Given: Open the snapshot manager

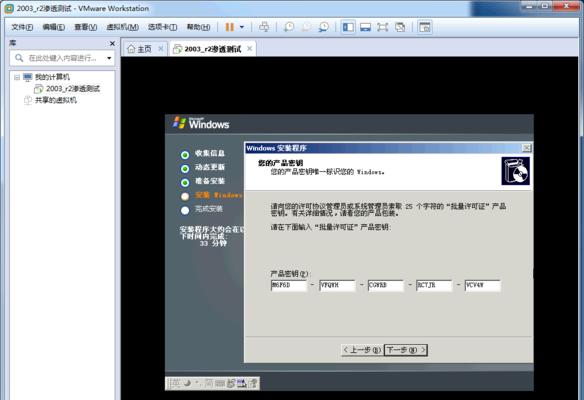Looking at the screenshot, I should tap(324, 27).
